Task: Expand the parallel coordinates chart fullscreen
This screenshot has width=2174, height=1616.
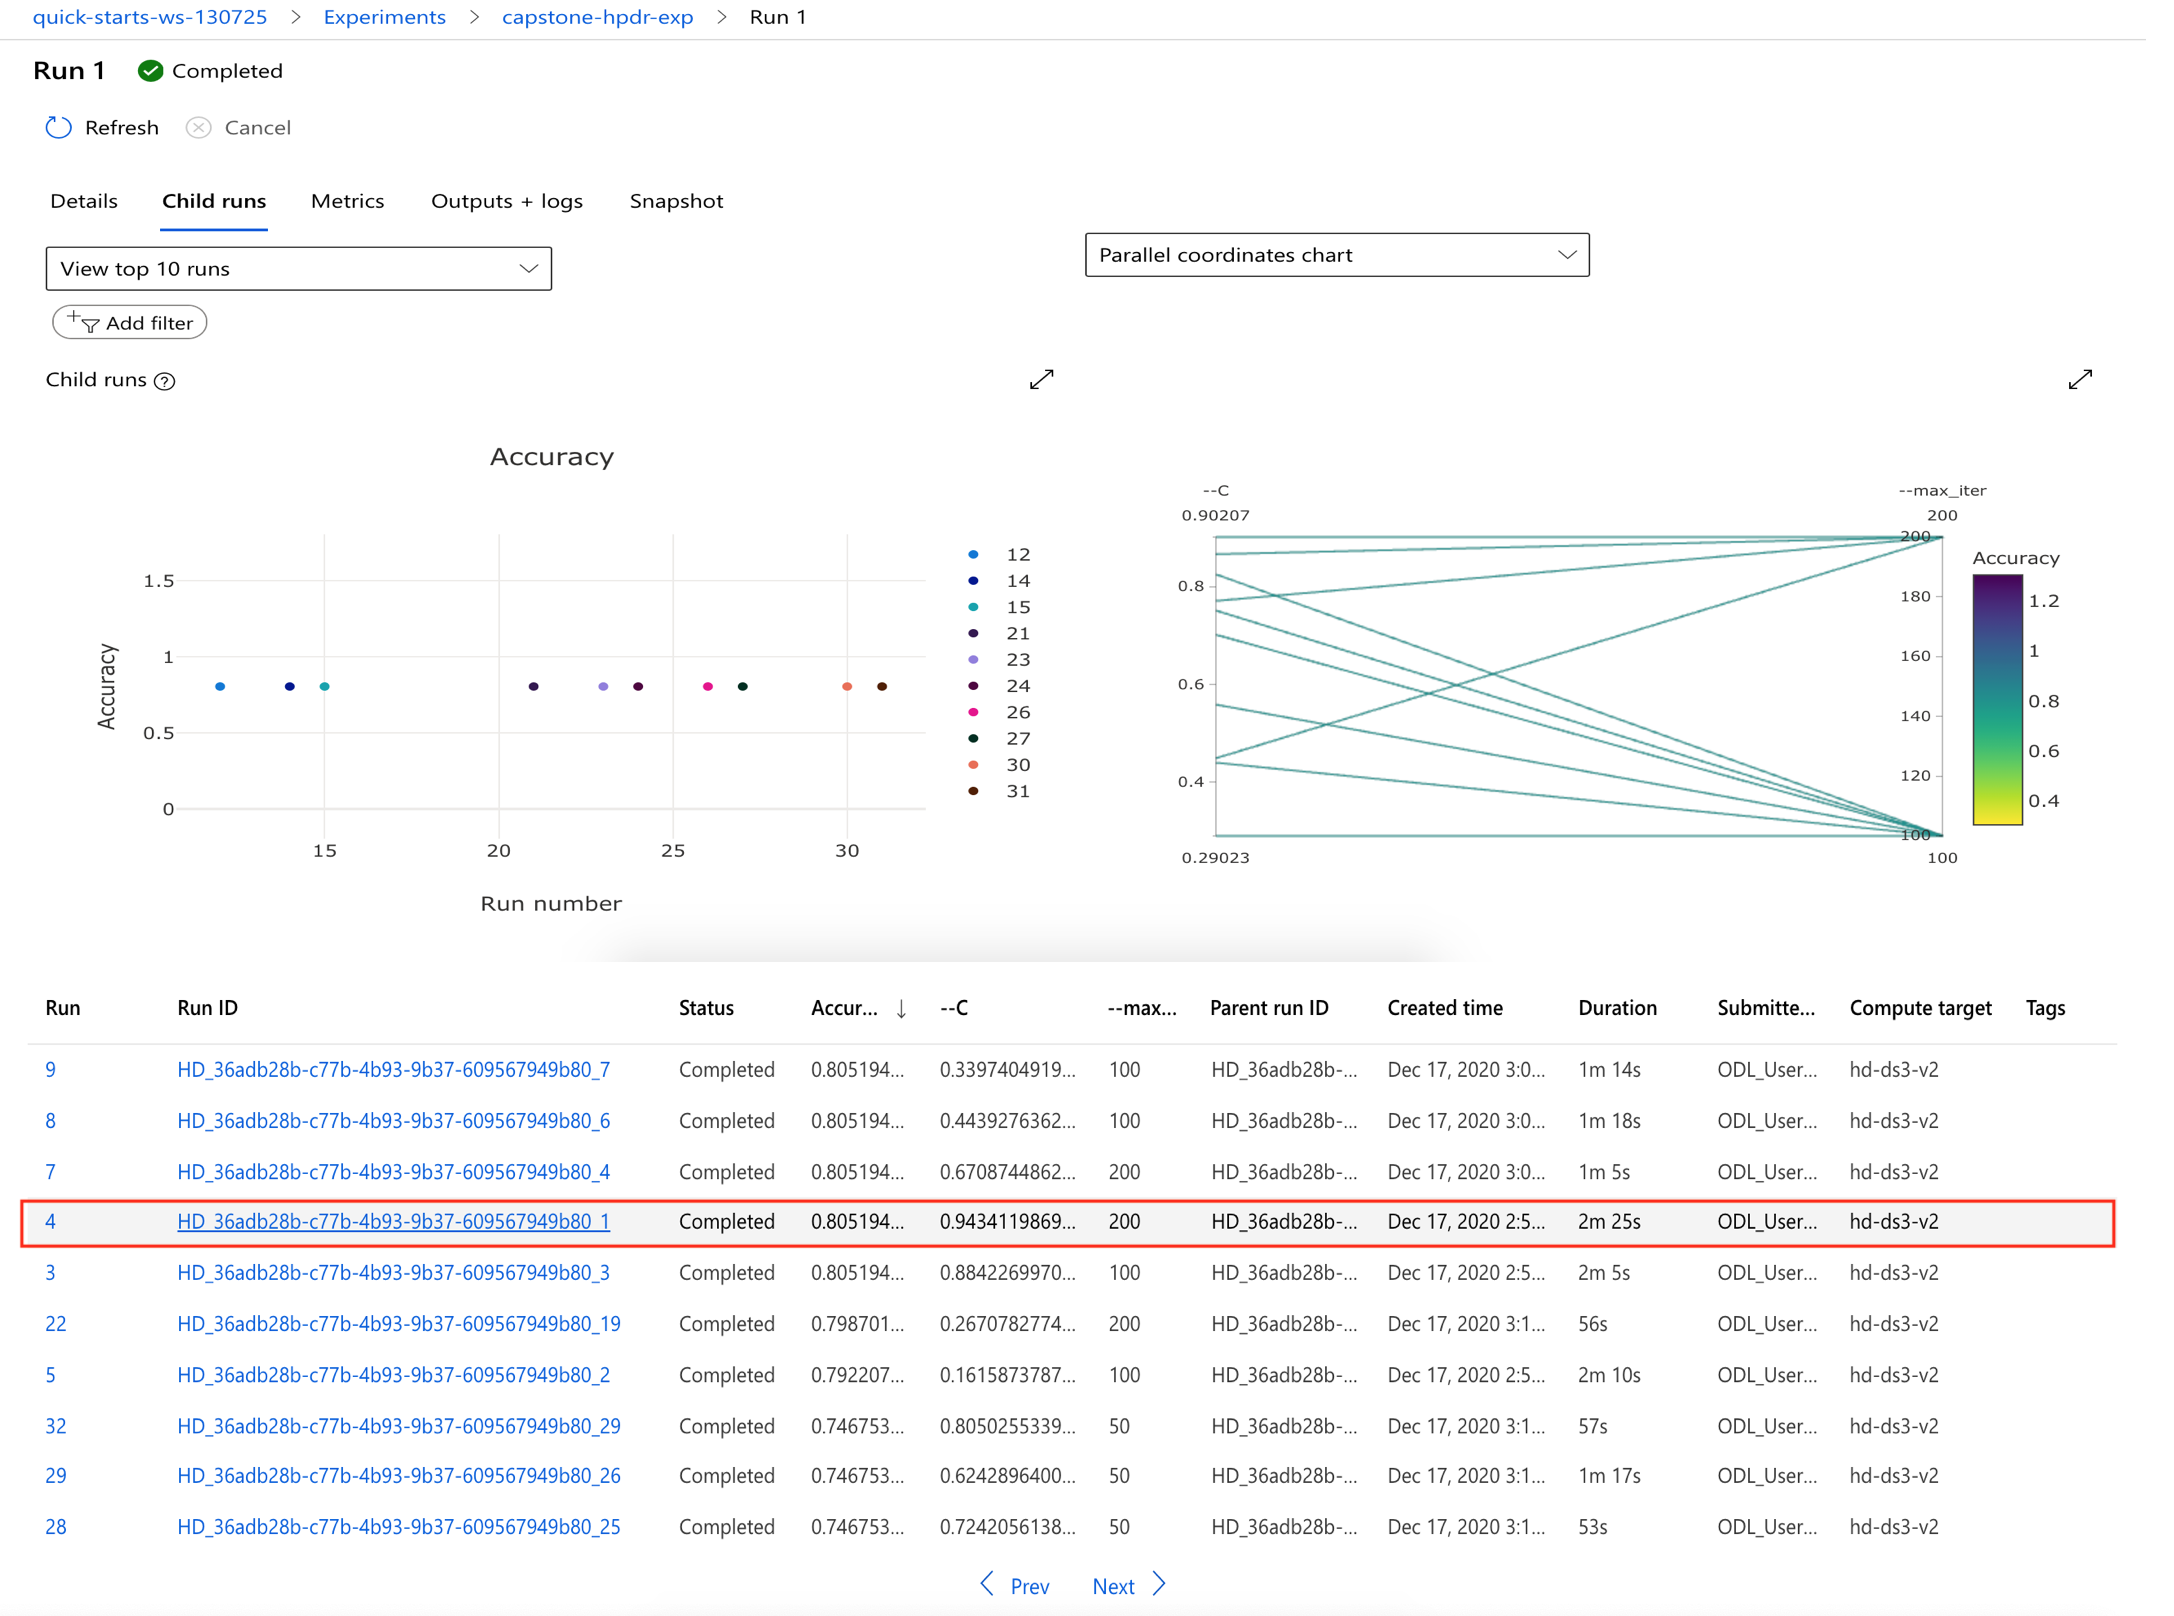Action: click(2080, 379)
